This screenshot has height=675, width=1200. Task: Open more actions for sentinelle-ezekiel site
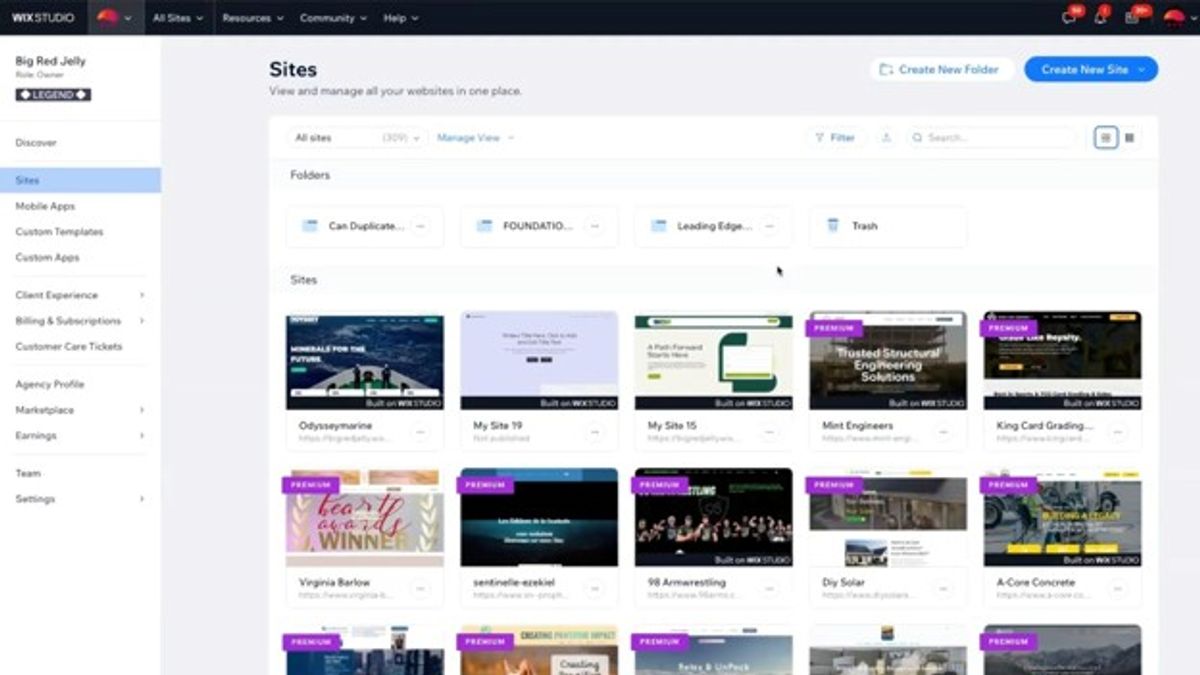pyautogui.click(x=595, y=589)
